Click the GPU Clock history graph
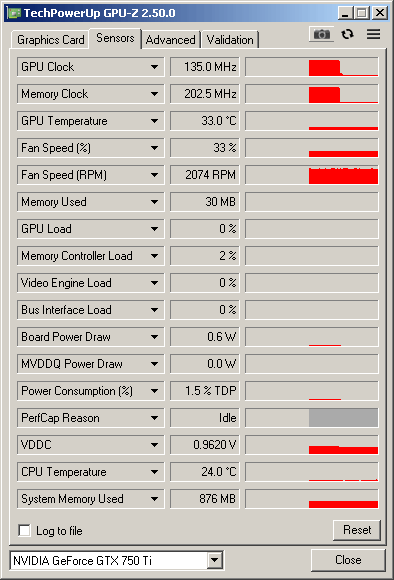The height and width of the screenshot is (580, 394). click(x=312, y=67)
